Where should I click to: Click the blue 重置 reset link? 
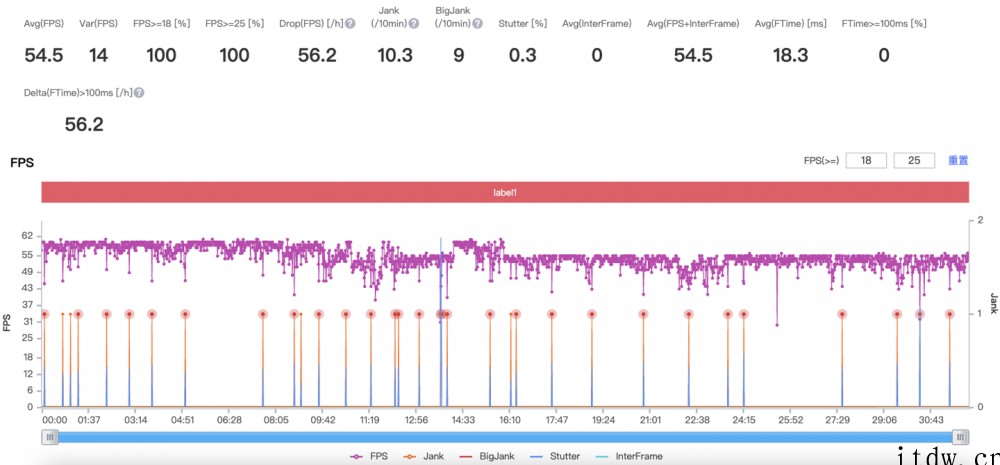click(x=958, y=161)
